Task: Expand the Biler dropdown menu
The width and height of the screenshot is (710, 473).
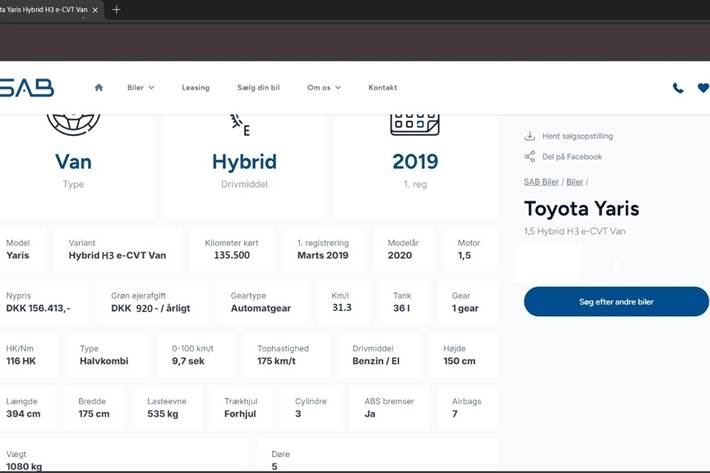Action: (x=140, y=87)
